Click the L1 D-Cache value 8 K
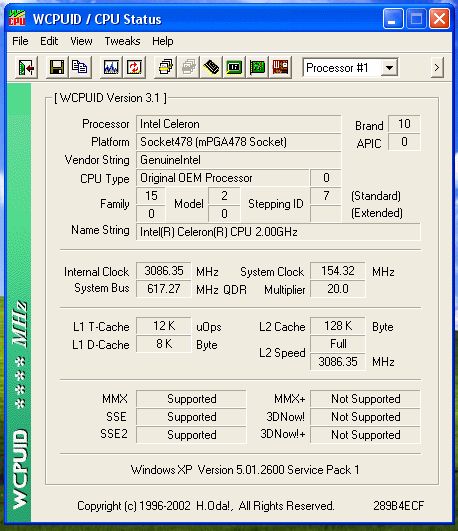The image size is (458, 531). pos(164,344)
